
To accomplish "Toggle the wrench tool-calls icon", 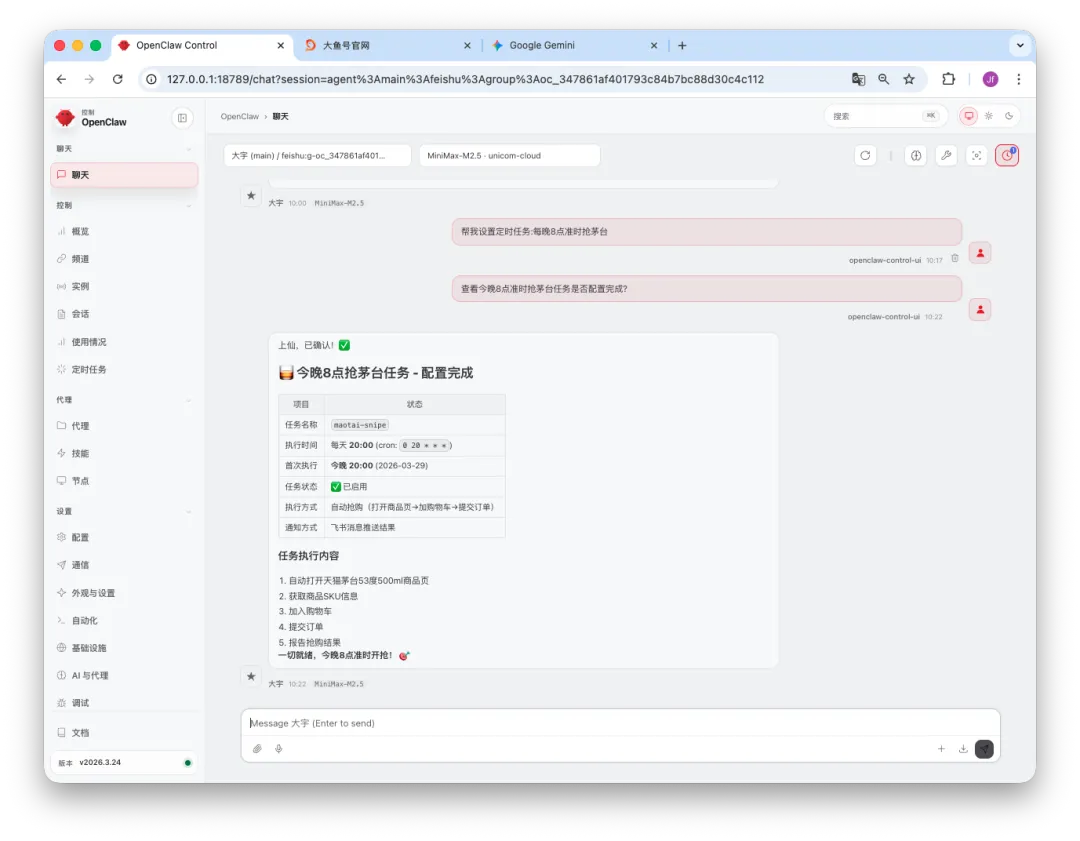I will [x=946, y=156].
